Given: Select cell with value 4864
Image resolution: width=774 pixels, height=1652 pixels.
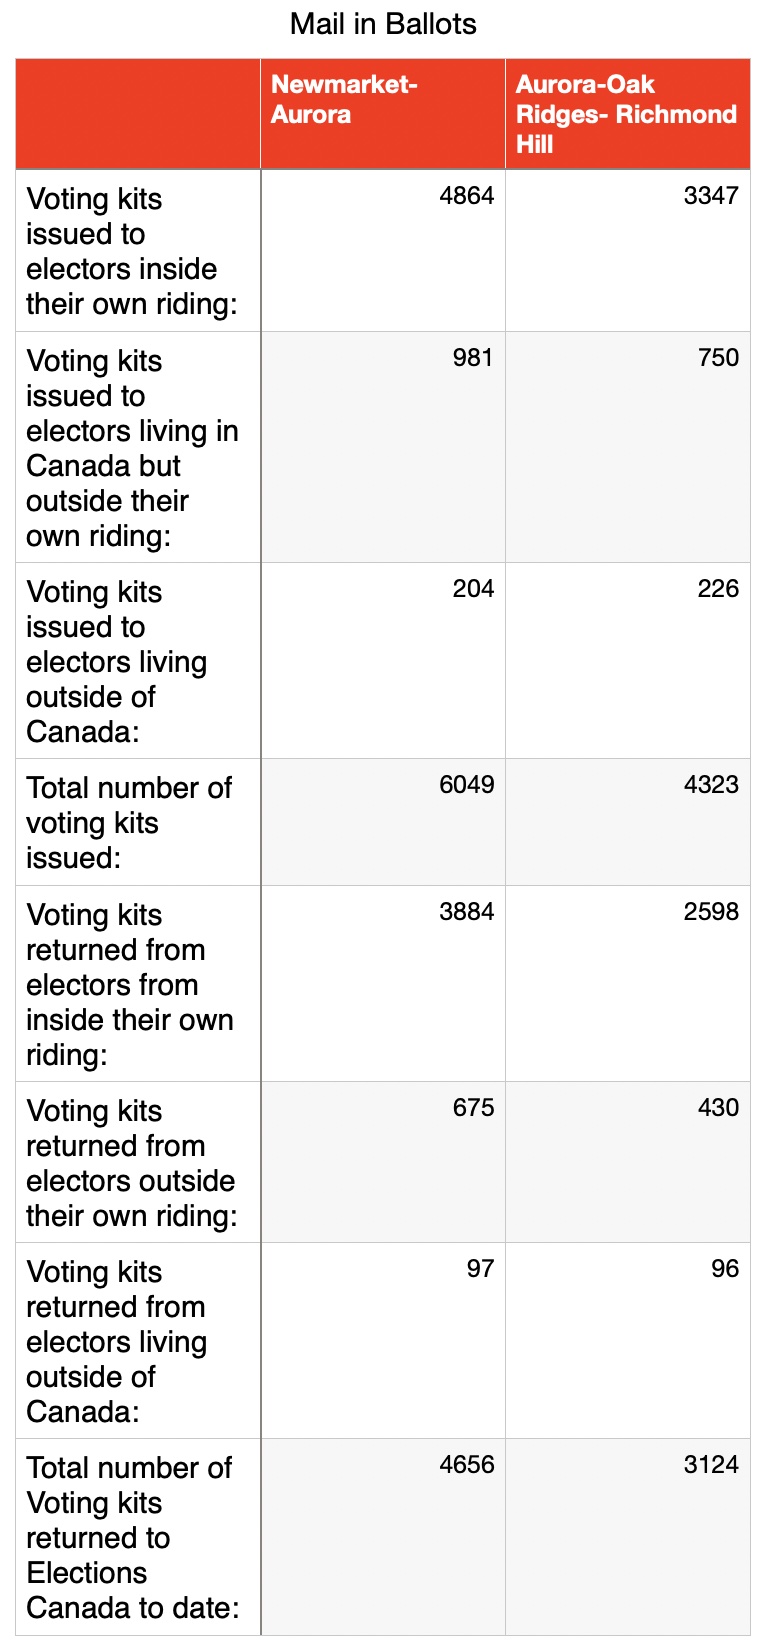Looking at the screenshot, I should 383,251.
